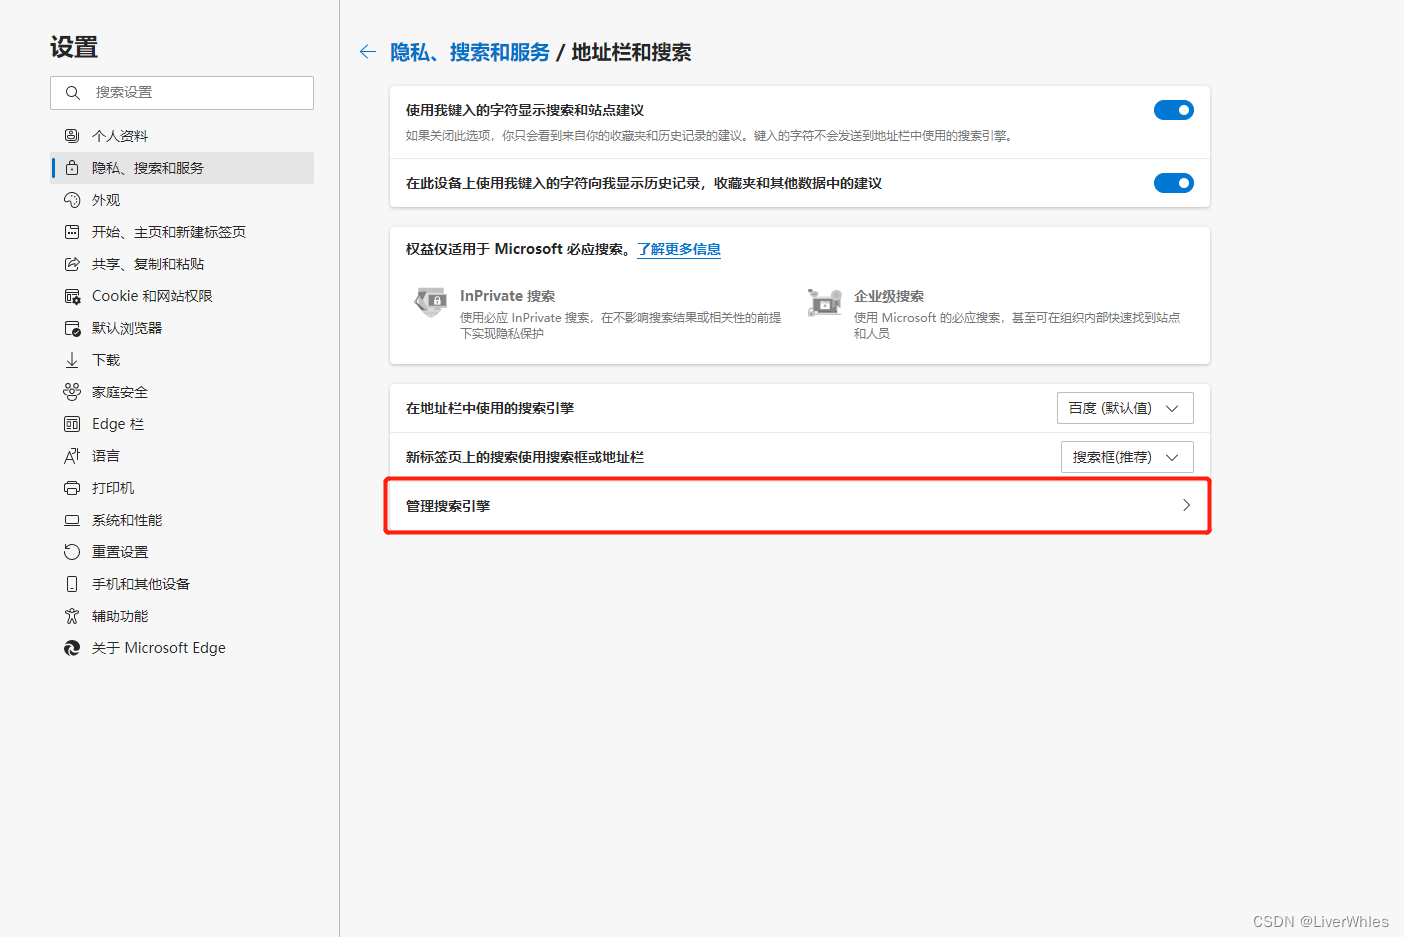Viewport: 1404px width, 937px height.
Task: Toggle history and favorites suggestions switch
Action: 1174,183
